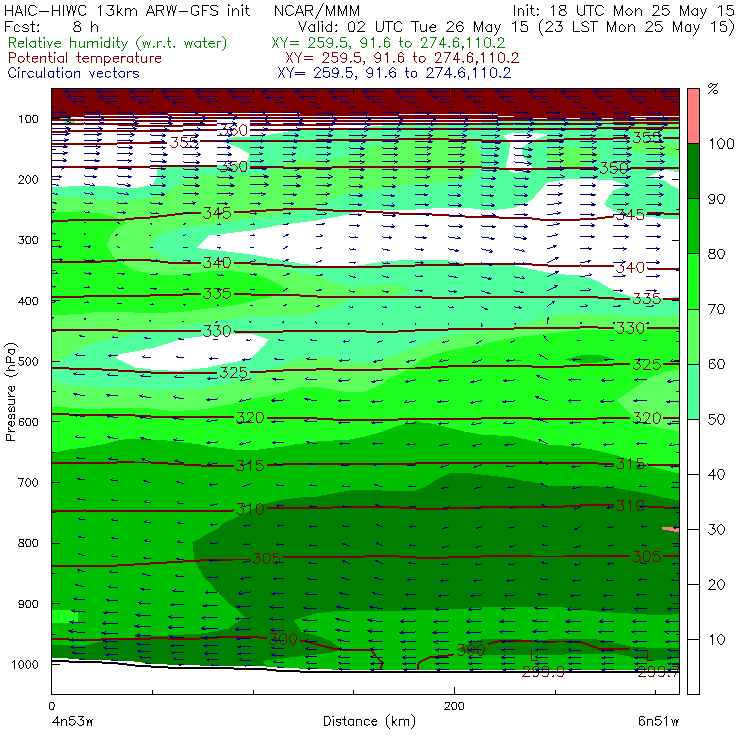Click the blue XY coordinates line
The image size is (740, 740).
(x=394, y=73)
